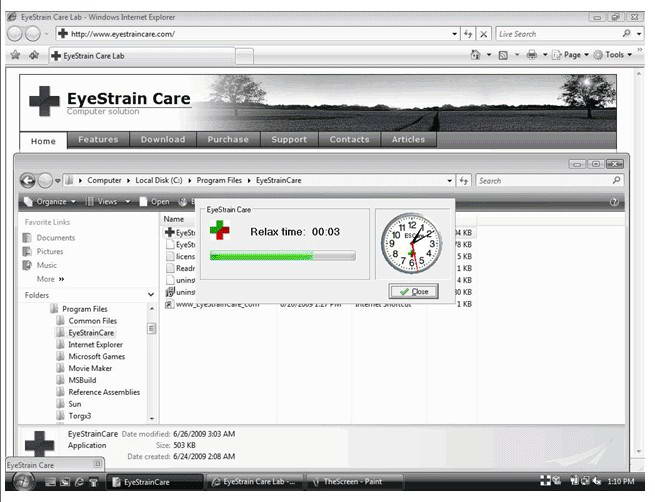Viewport: 655px width, 502px height.
Task: Open the Features tab
Action: tap(98, 139)
